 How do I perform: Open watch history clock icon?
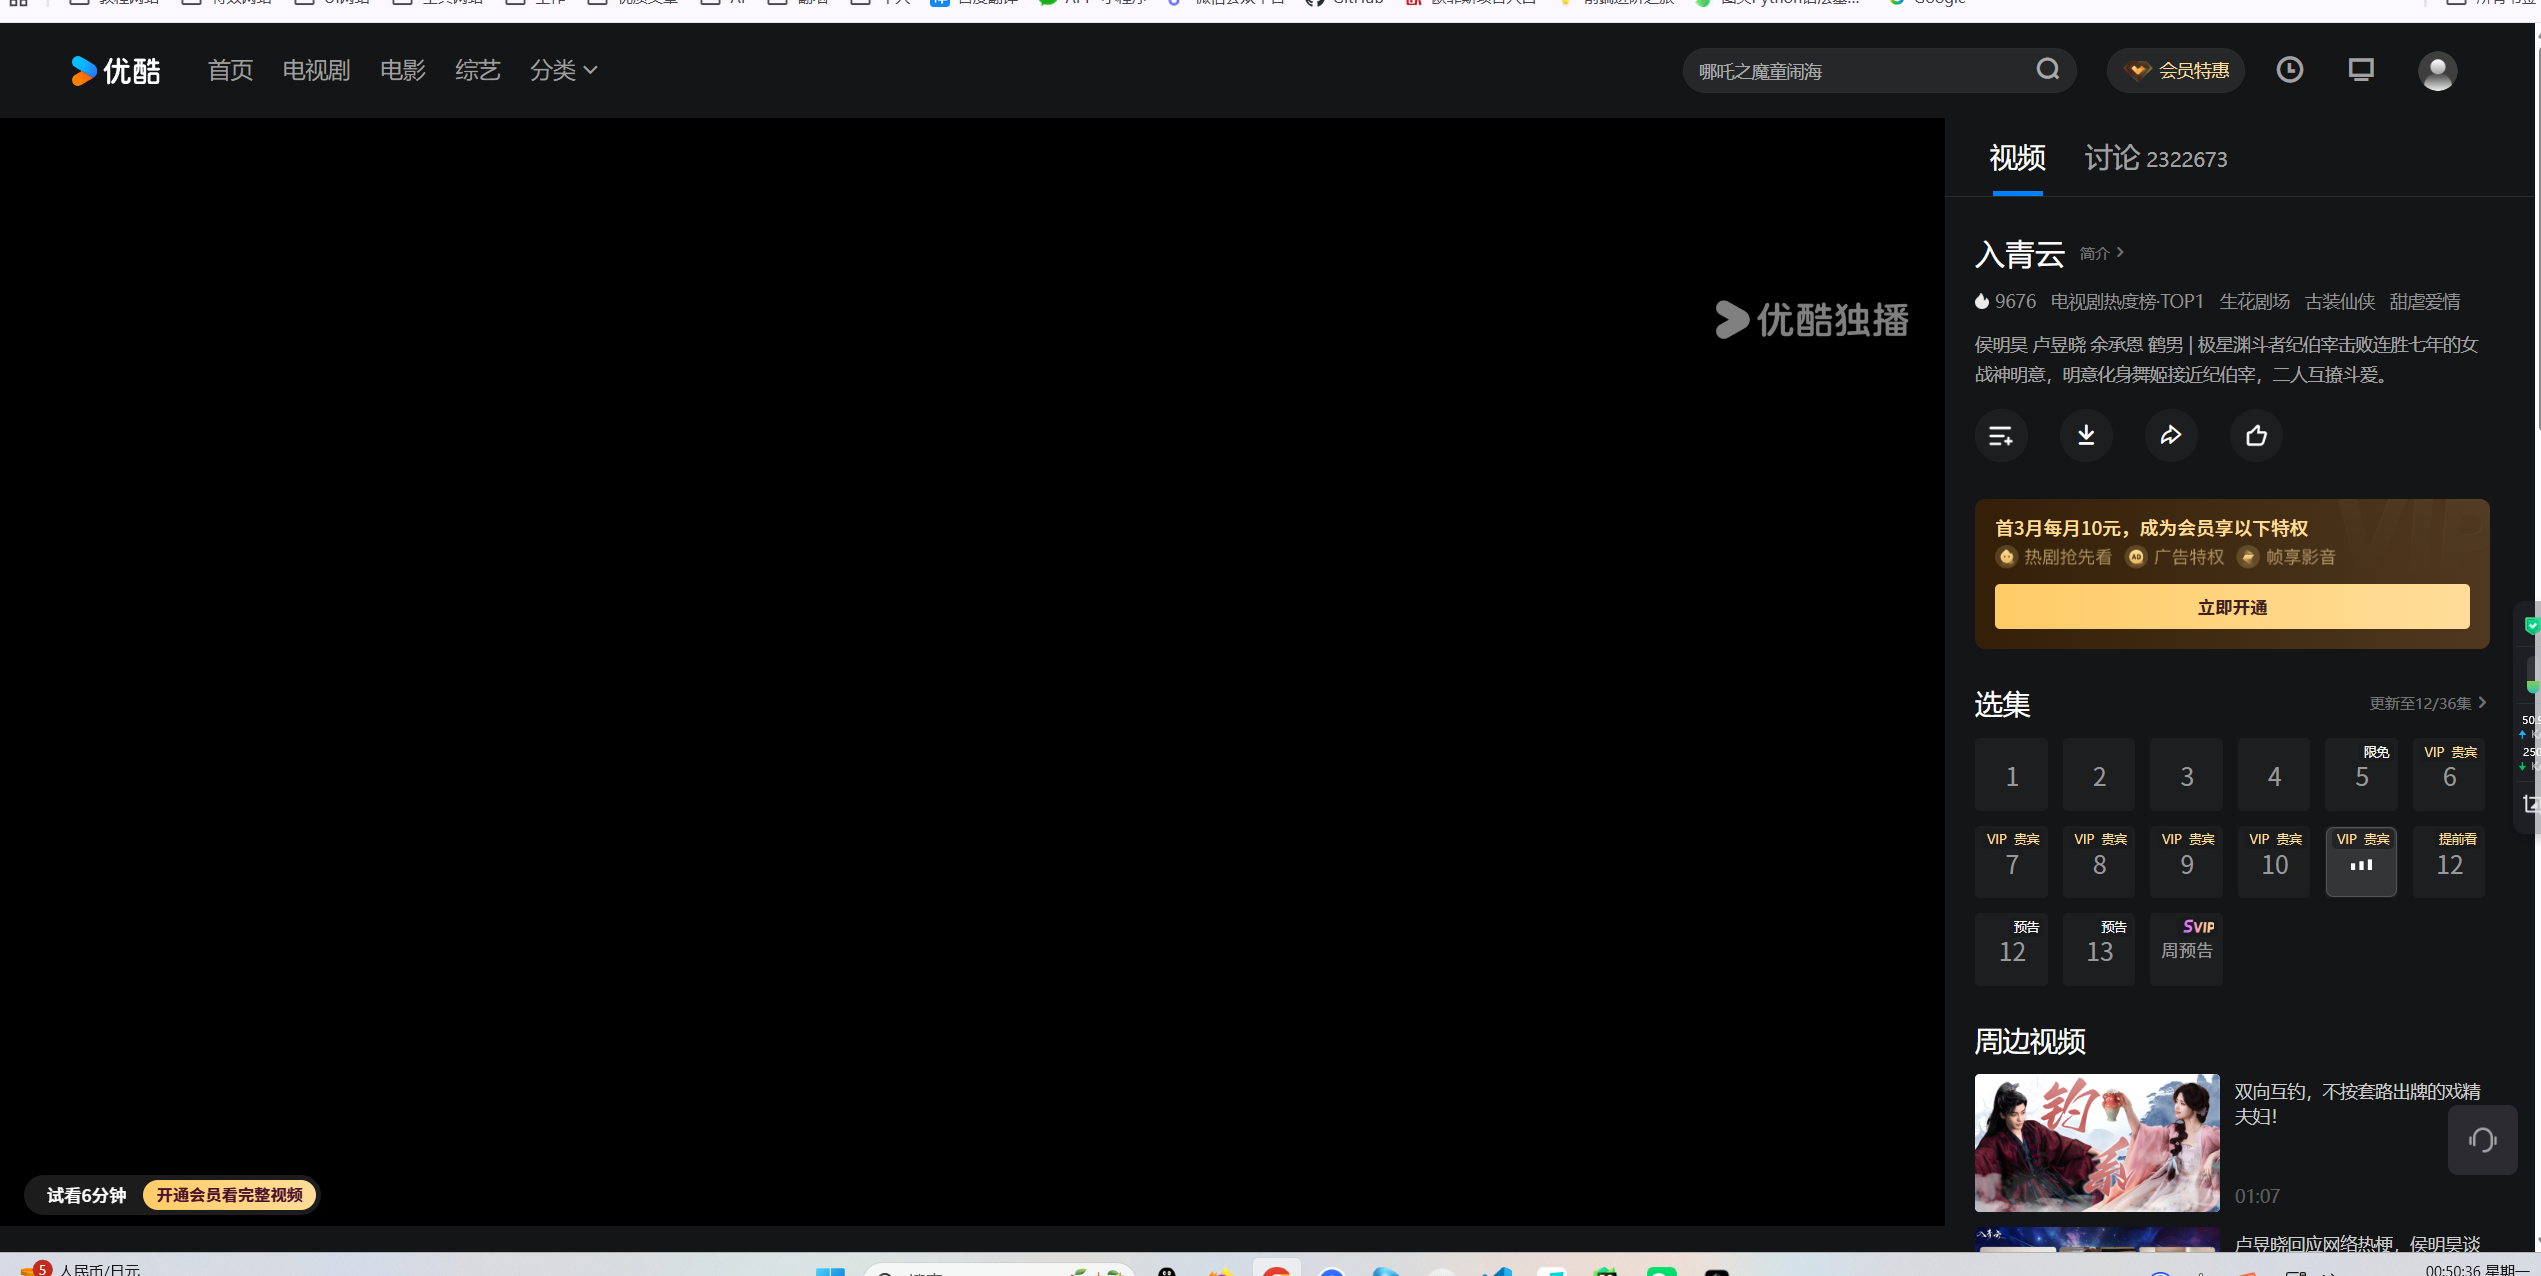coord(2289,69)
